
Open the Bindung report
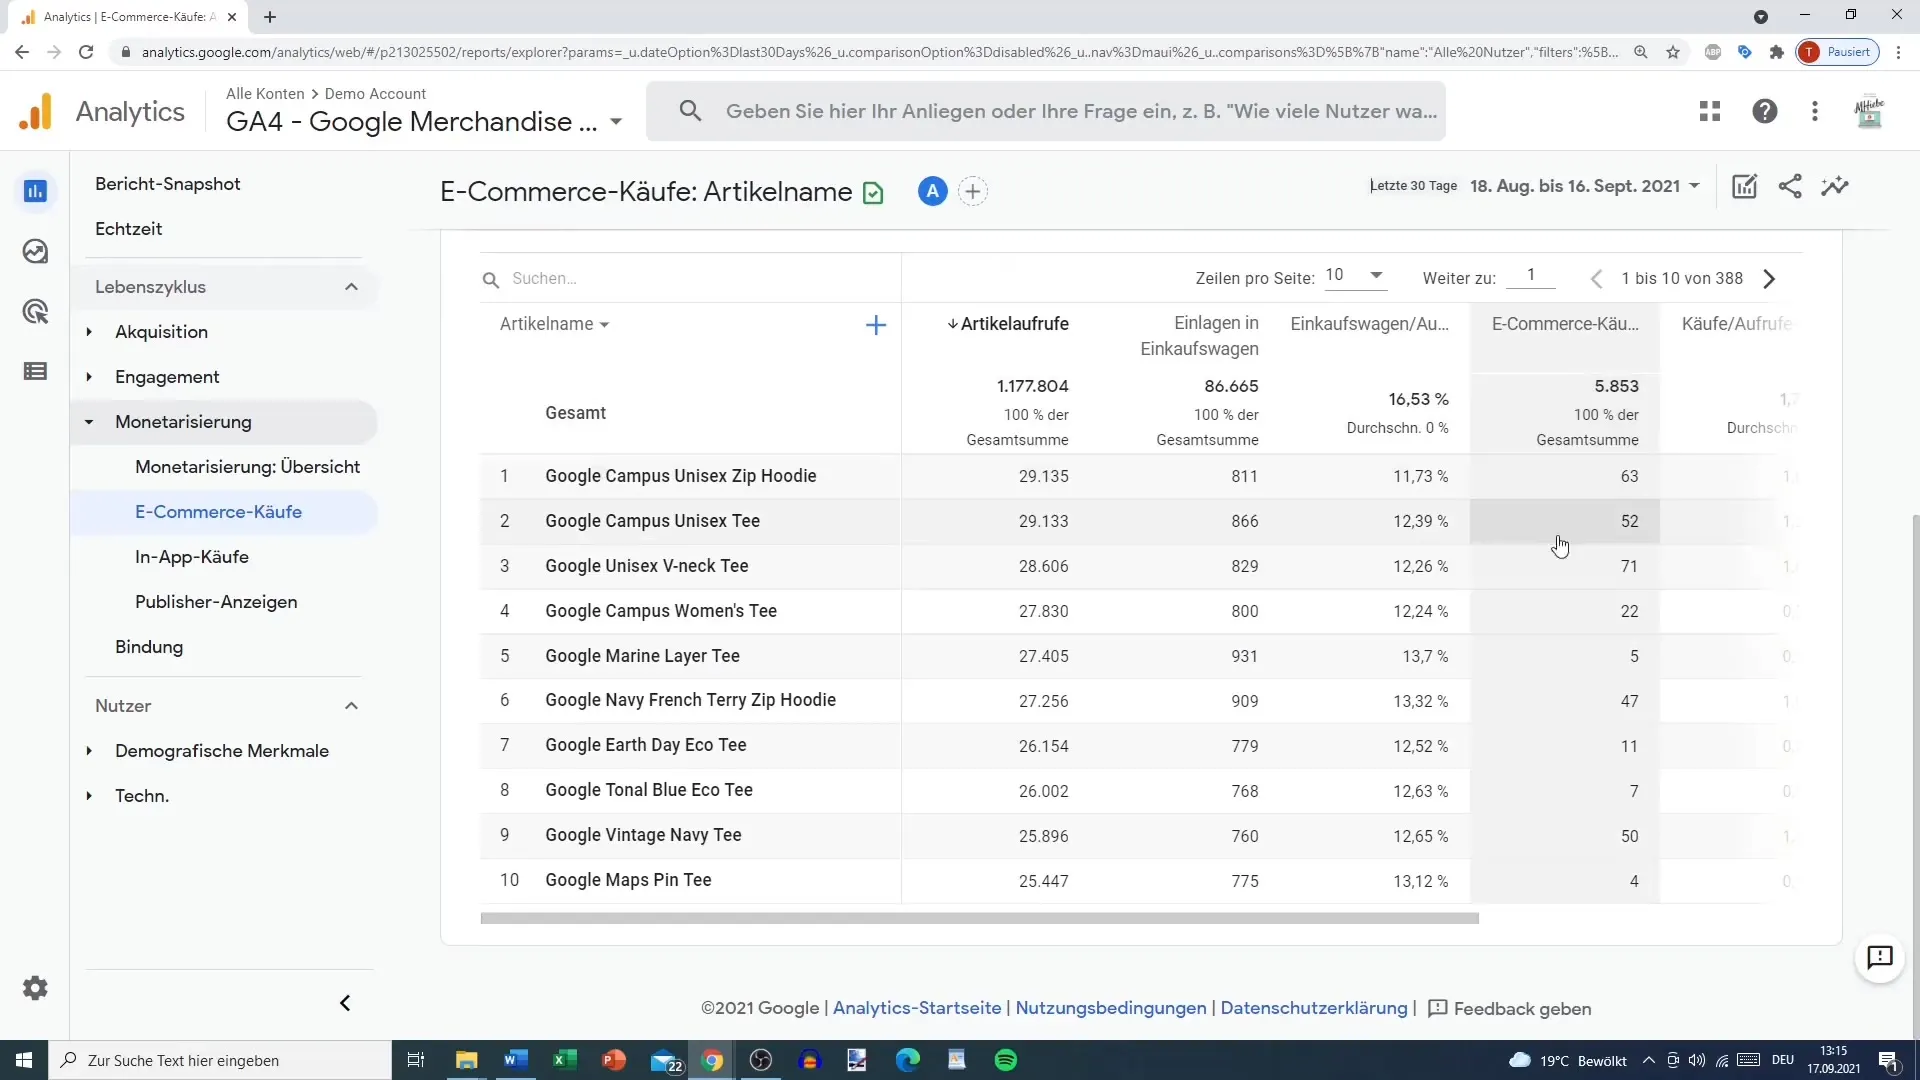click(x=149, y=647)
